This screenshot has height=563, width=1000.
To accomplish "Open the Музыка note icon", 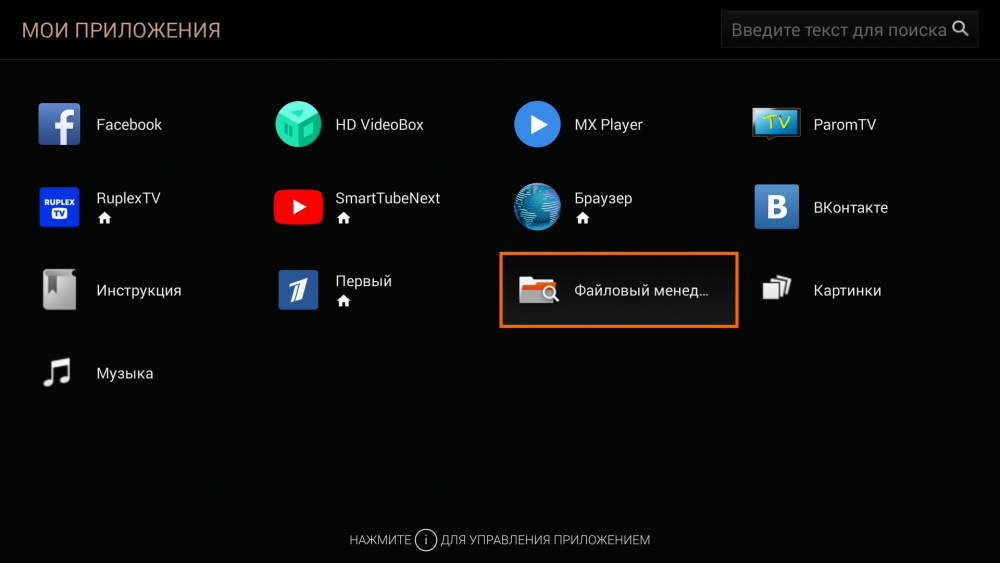I will pyautogui.click(x=57, y=373).
